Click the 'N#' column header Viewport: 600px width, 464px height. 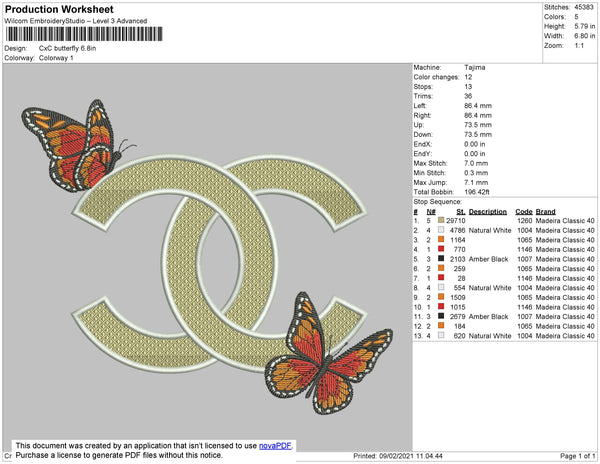point(431,212)
